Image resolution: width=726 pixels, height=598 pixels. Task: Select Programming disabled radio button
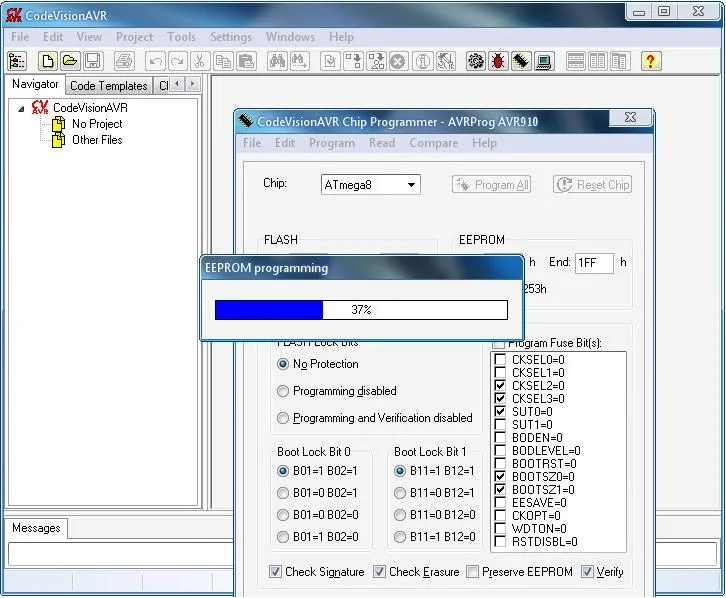(x=284, y=391)
